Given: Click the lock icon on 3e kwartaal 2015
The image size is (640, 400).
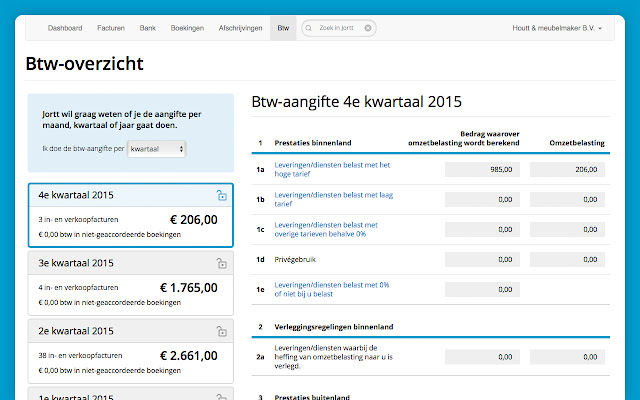Looking at the screenshot, I should point(221,263).
